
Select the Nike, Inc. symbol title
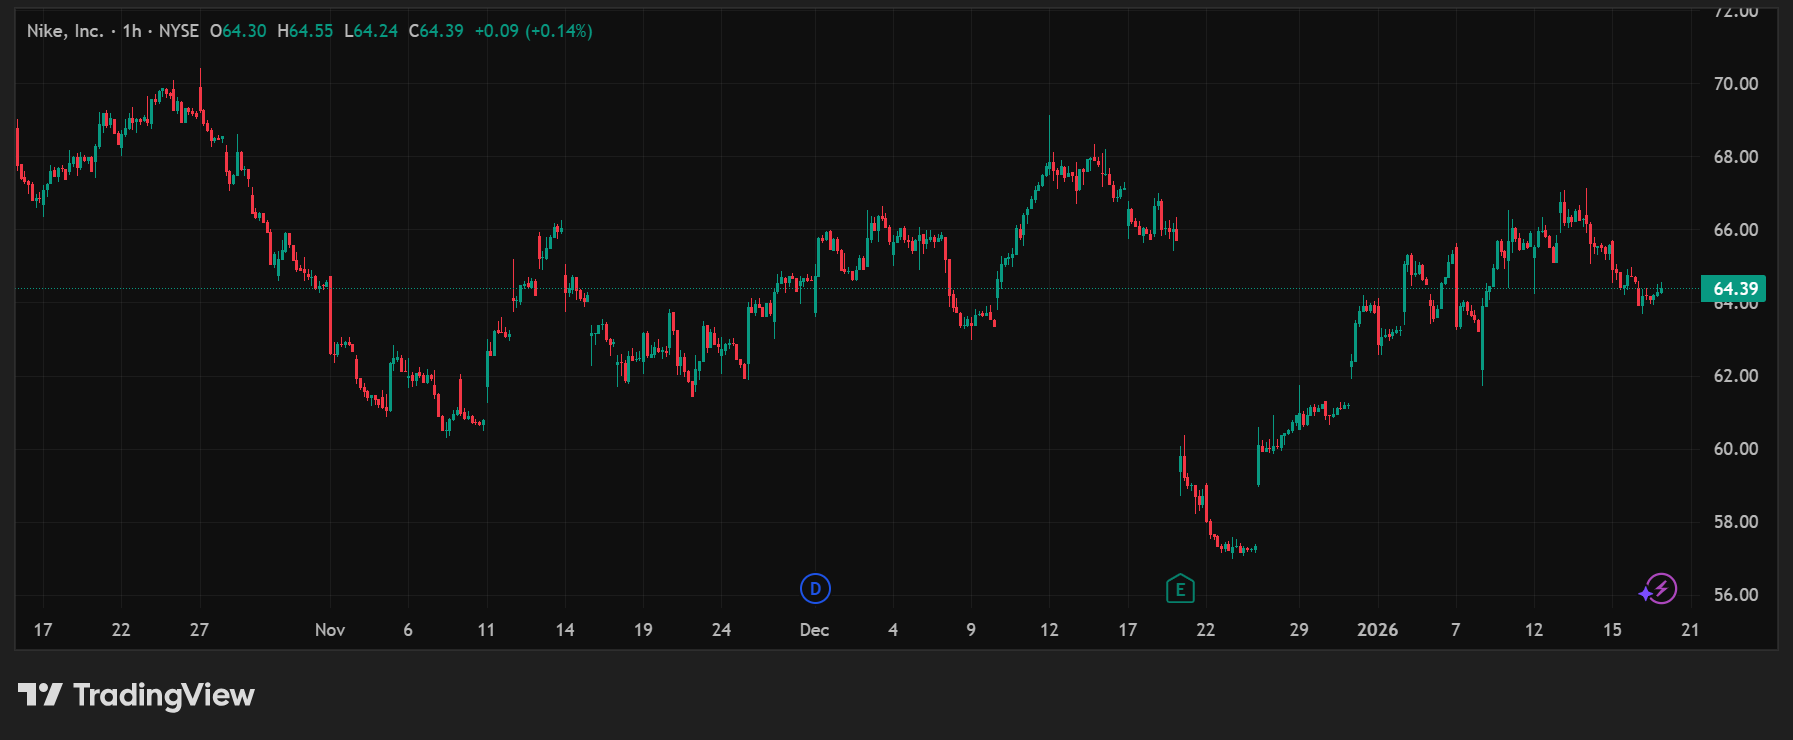pyautogui.click(x=65, y=31)
